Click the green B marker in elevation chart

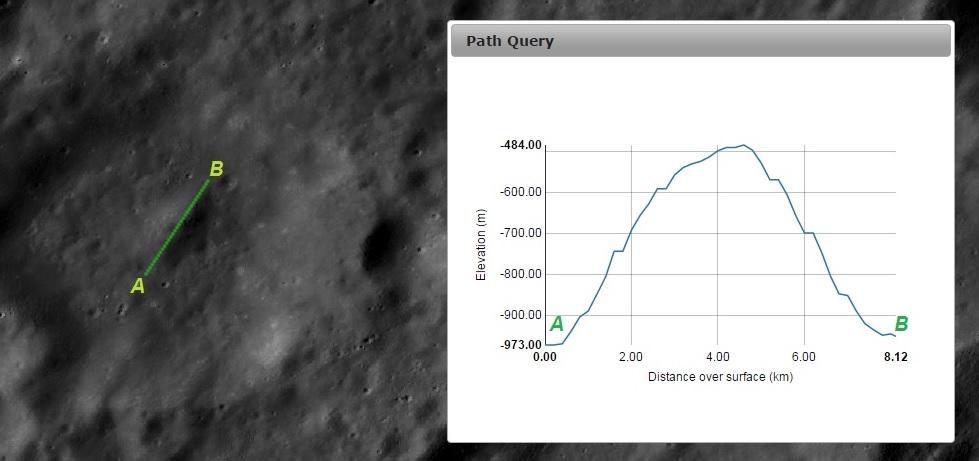click(901, 324)
